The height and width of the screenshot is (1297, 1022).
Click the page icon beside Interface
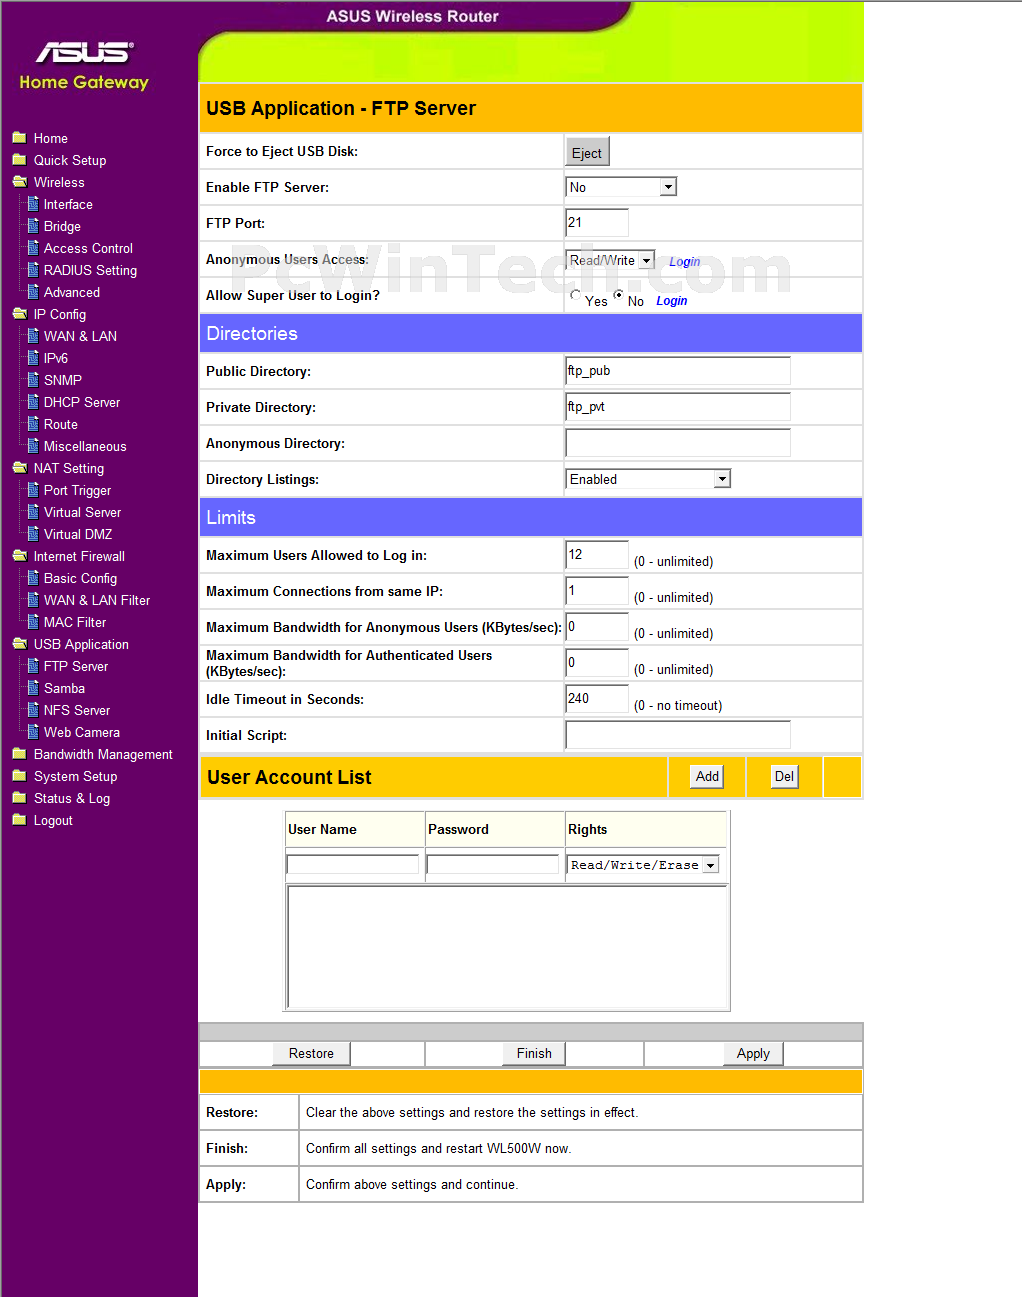click(33, 204)
